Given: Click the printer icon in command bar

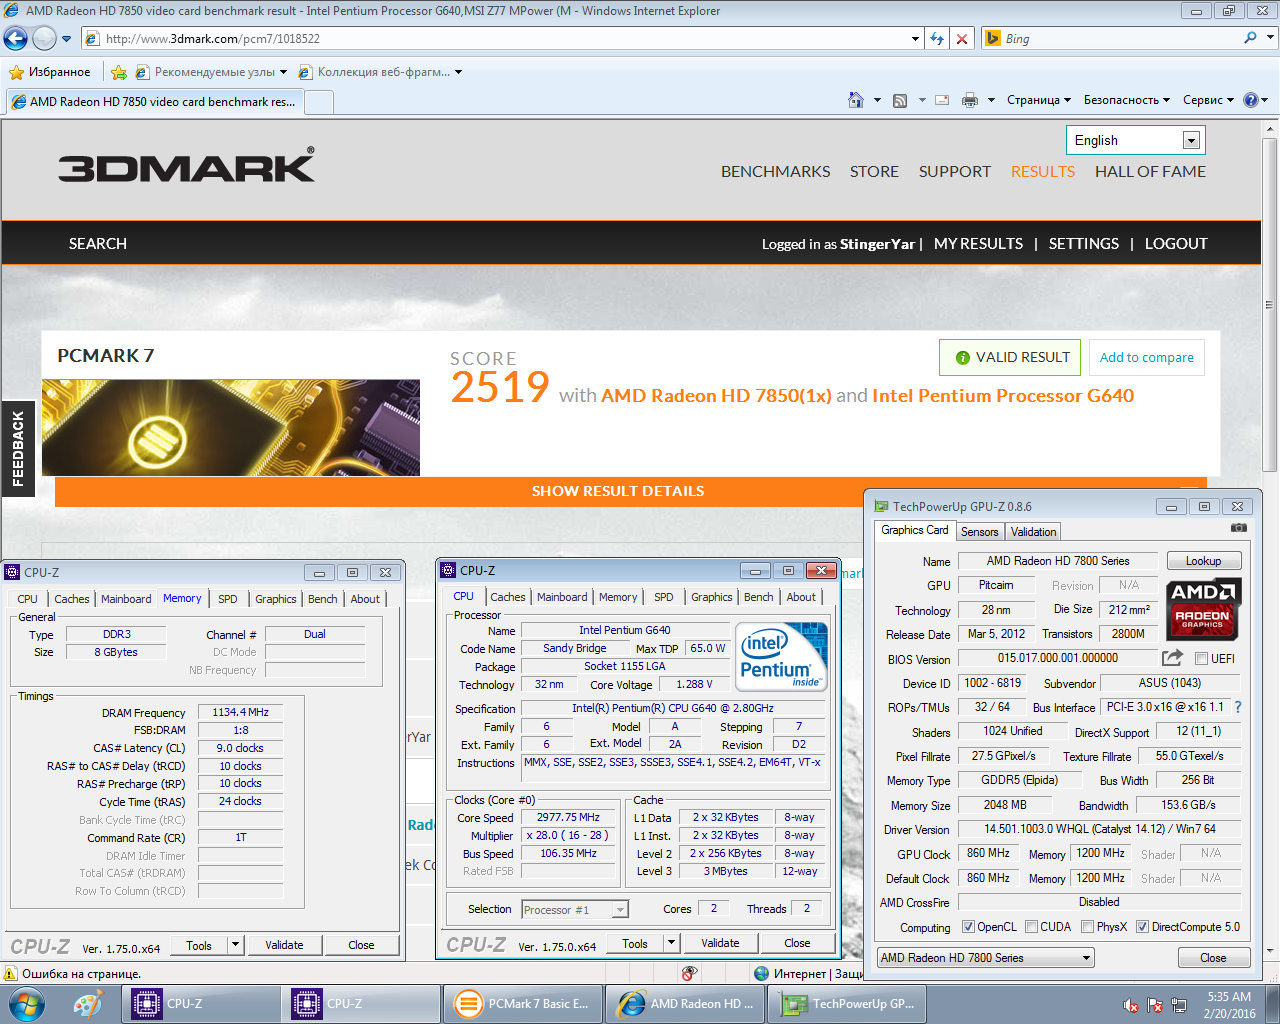Looking at the screenshot, I should point(969,100).
